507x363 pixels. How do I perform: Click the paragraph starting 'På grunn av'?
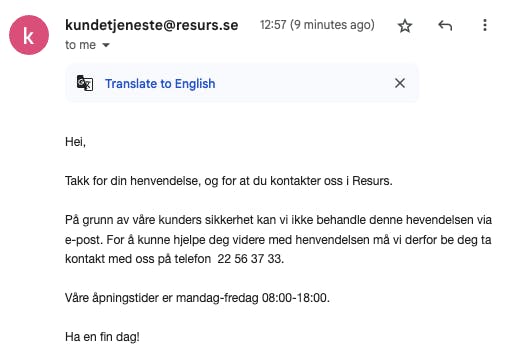click(278, 239)
